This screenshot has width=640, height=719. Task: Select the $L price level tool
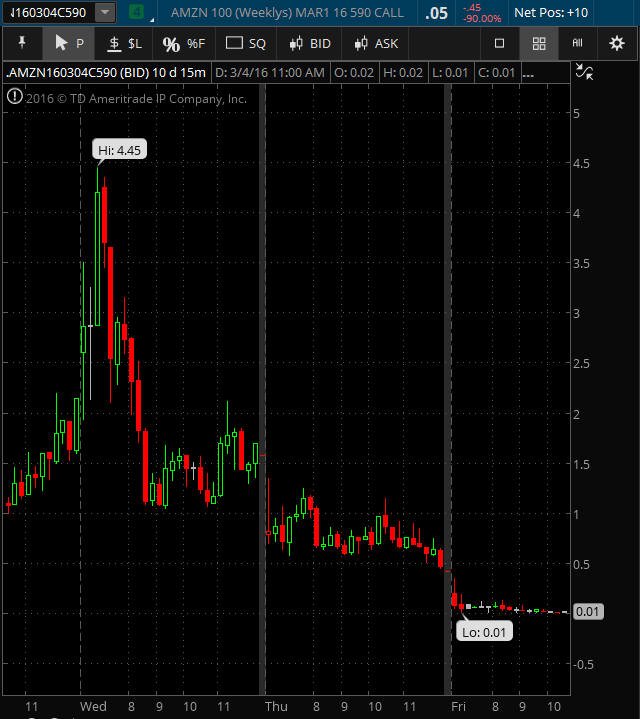pyautogui.click(x=124, y=44)
